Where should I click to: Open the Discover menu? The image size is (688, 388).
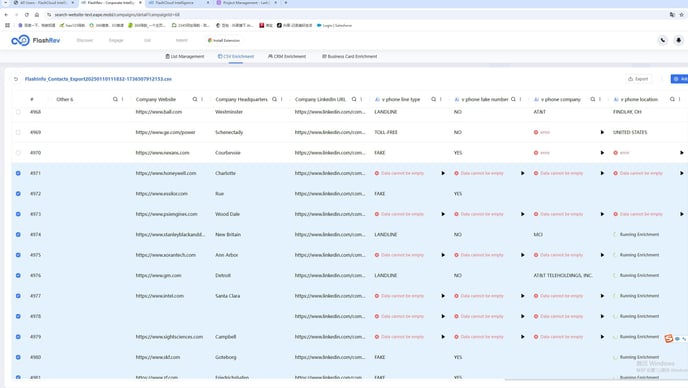(x=85, y=40)
